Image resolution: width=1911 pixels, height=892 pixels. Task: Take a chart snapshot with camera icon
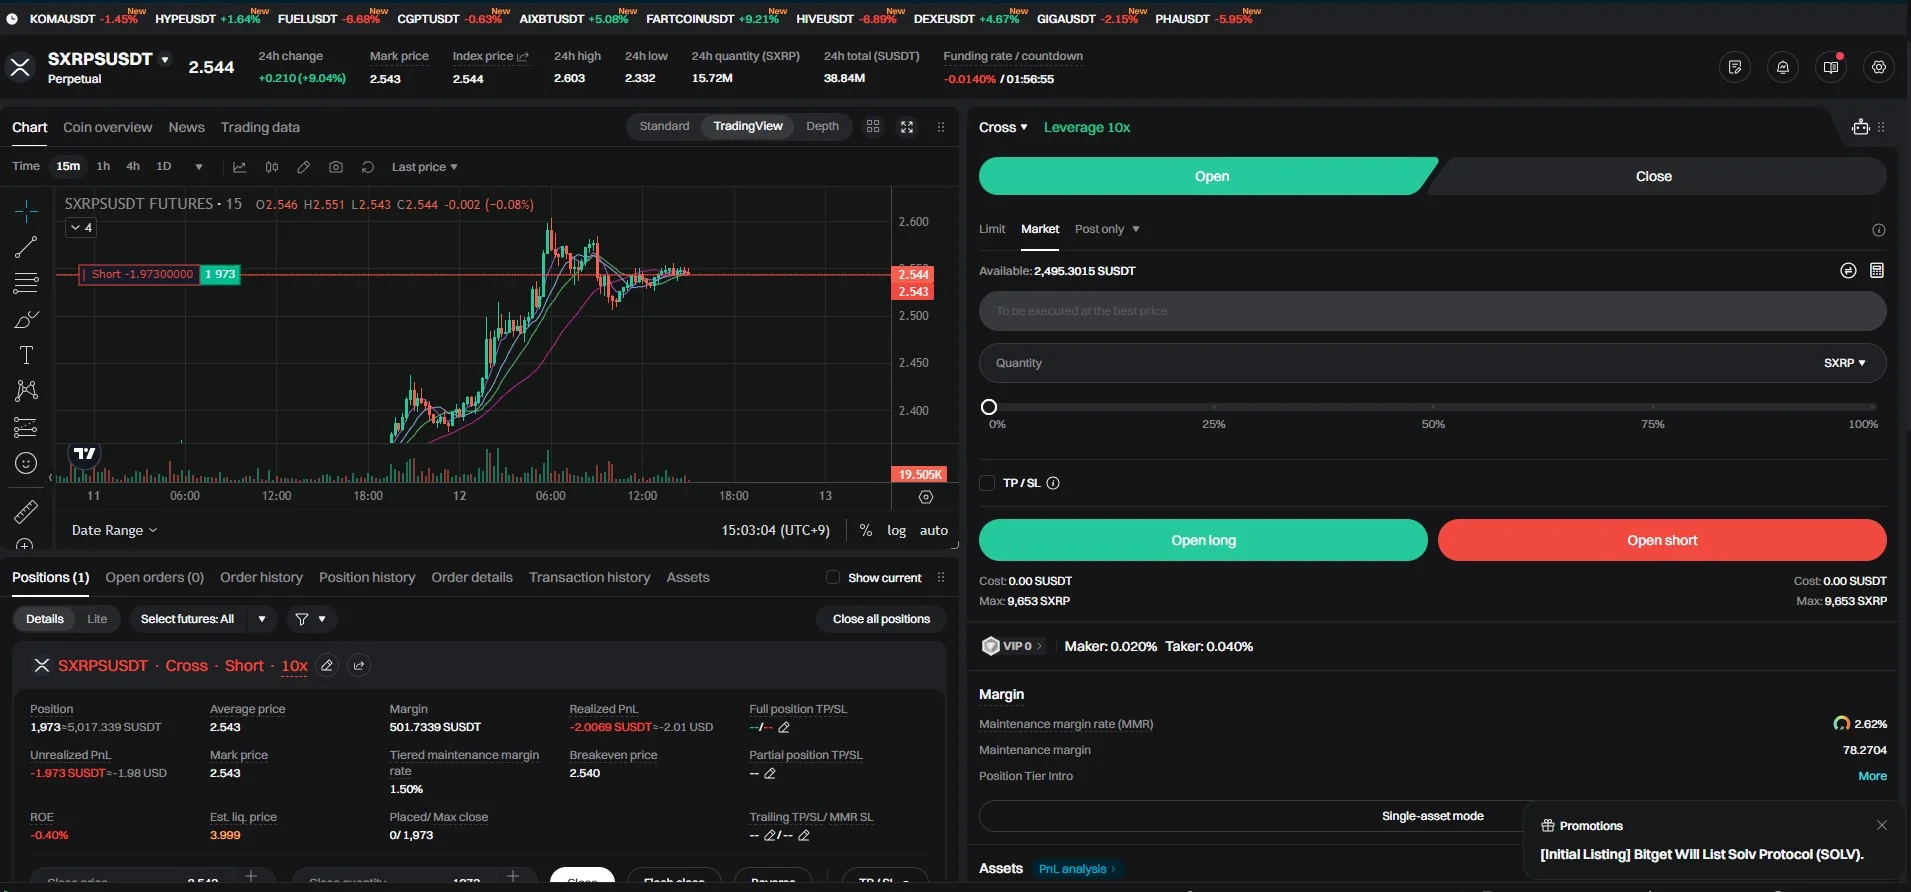(336, 167)
